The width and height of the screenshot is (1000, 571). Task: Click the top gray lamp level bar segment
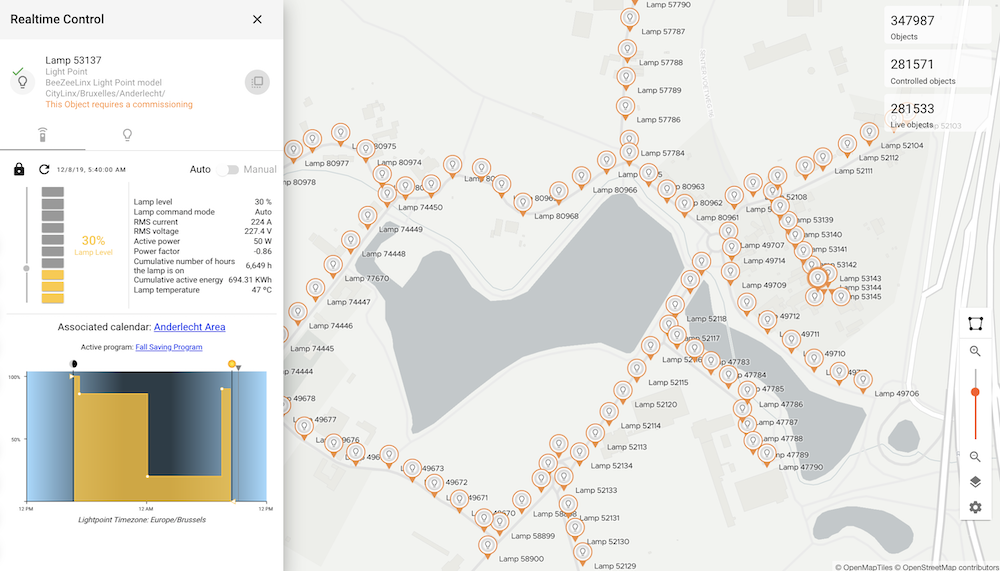[52, 191]
